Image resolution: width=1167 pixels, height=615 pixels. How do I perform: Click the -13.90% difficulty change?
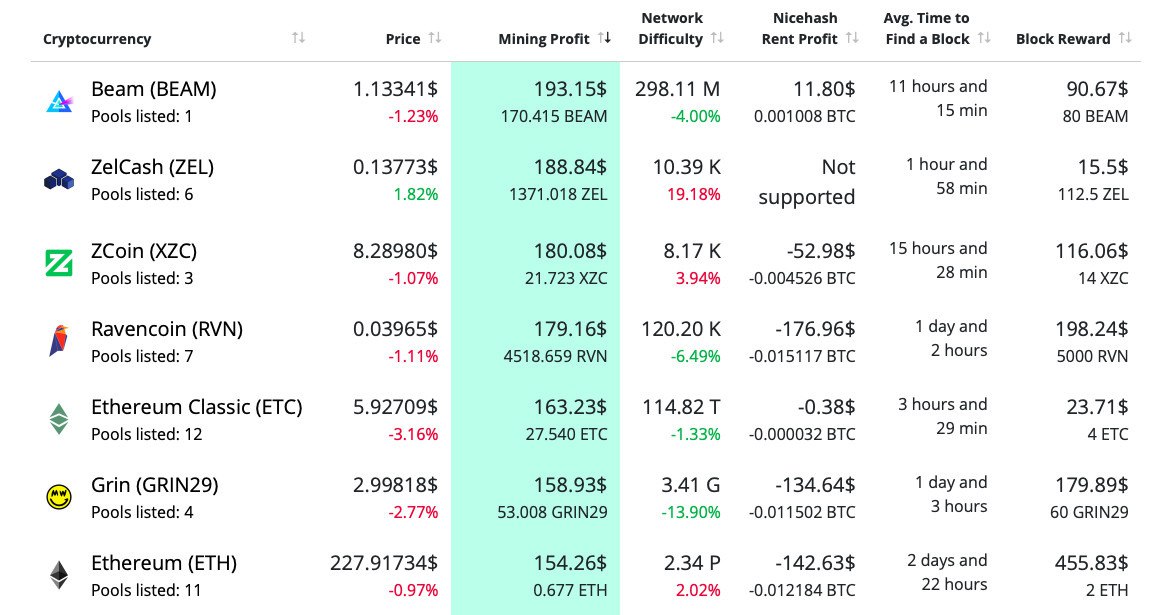pos(691,512)
